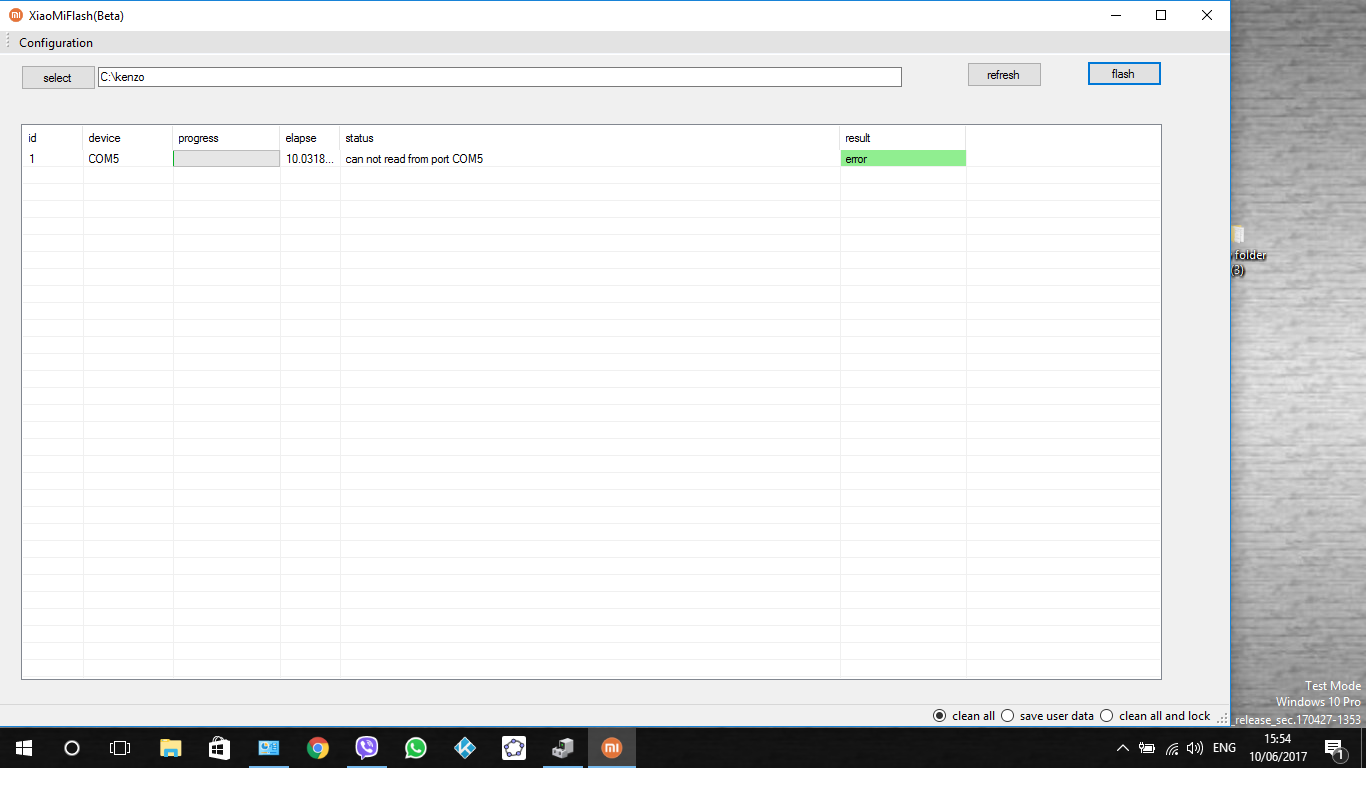This screenshot has width=1366, height=812.
Task: Open WhatsApp from the taskbar
Action: (416, 748)
